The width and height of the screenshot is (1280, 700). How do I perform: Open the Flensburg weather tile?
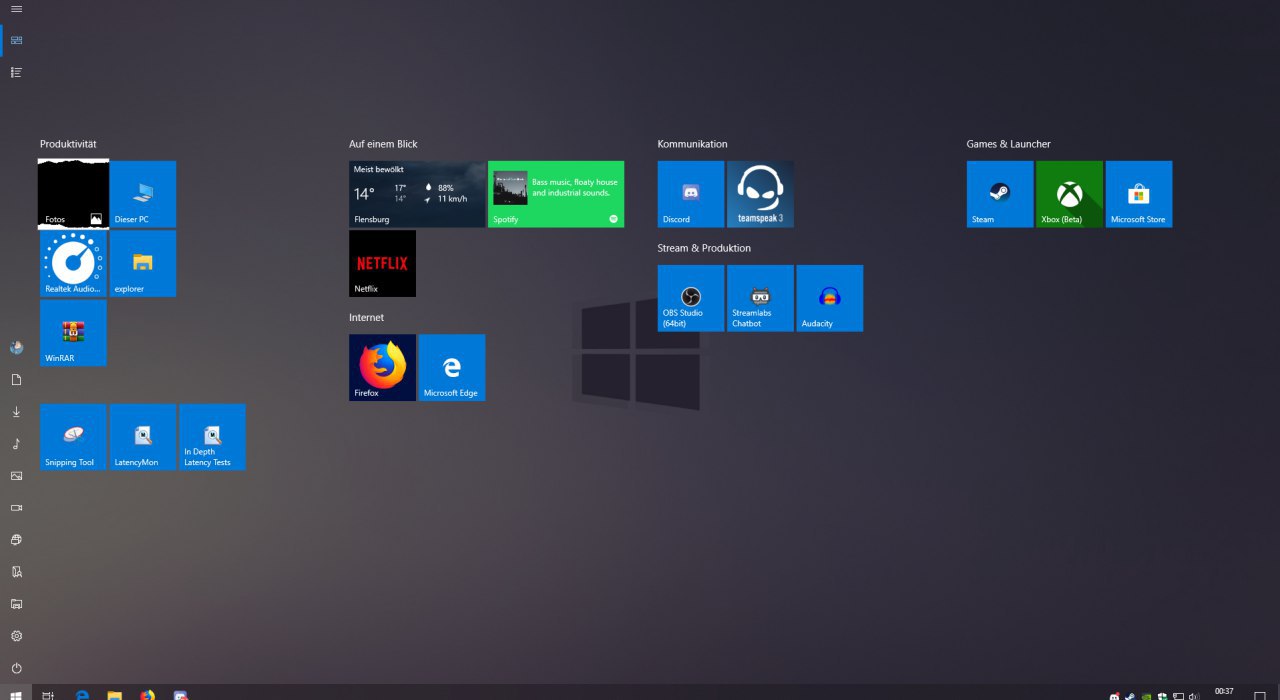[x=417, y=194]
